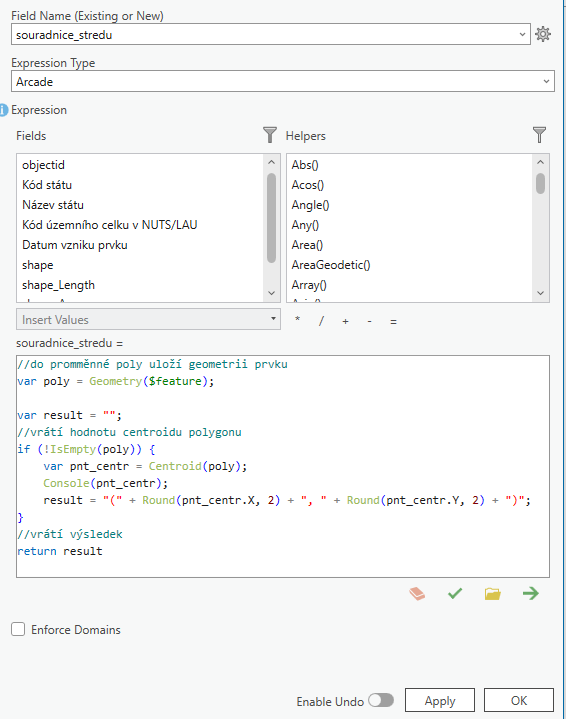Filter the Helpers list with funnel icon
Viewport: 566px width, 719px height.
pyautogui.click(x=539, y=135)
